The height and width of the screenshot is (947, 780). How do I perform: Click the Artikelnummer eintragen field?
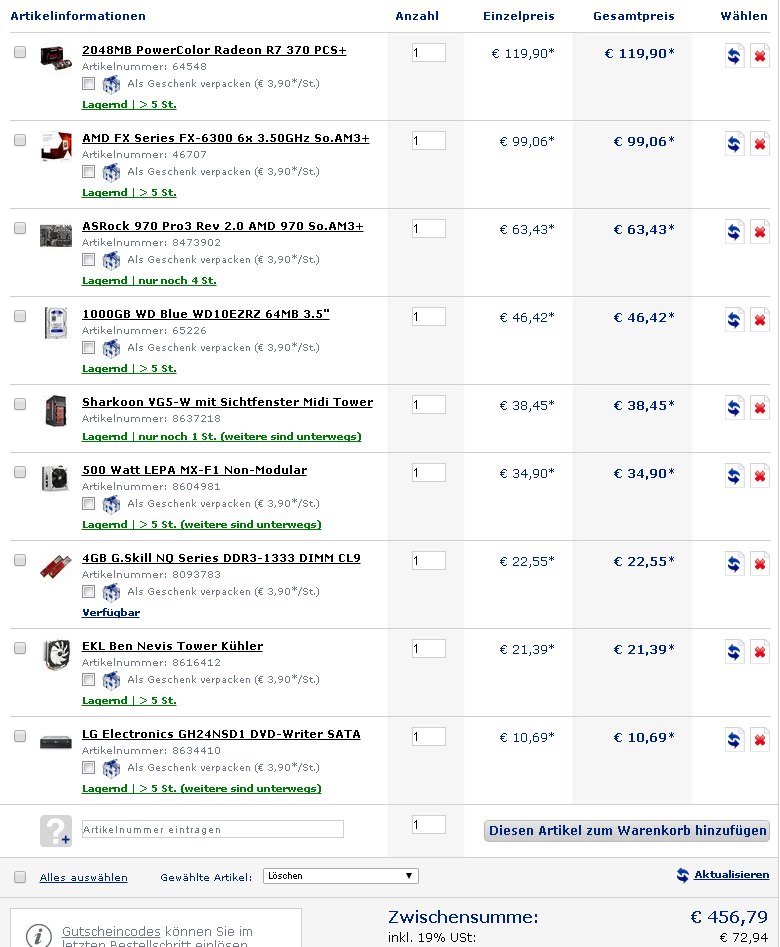[213, 829]
